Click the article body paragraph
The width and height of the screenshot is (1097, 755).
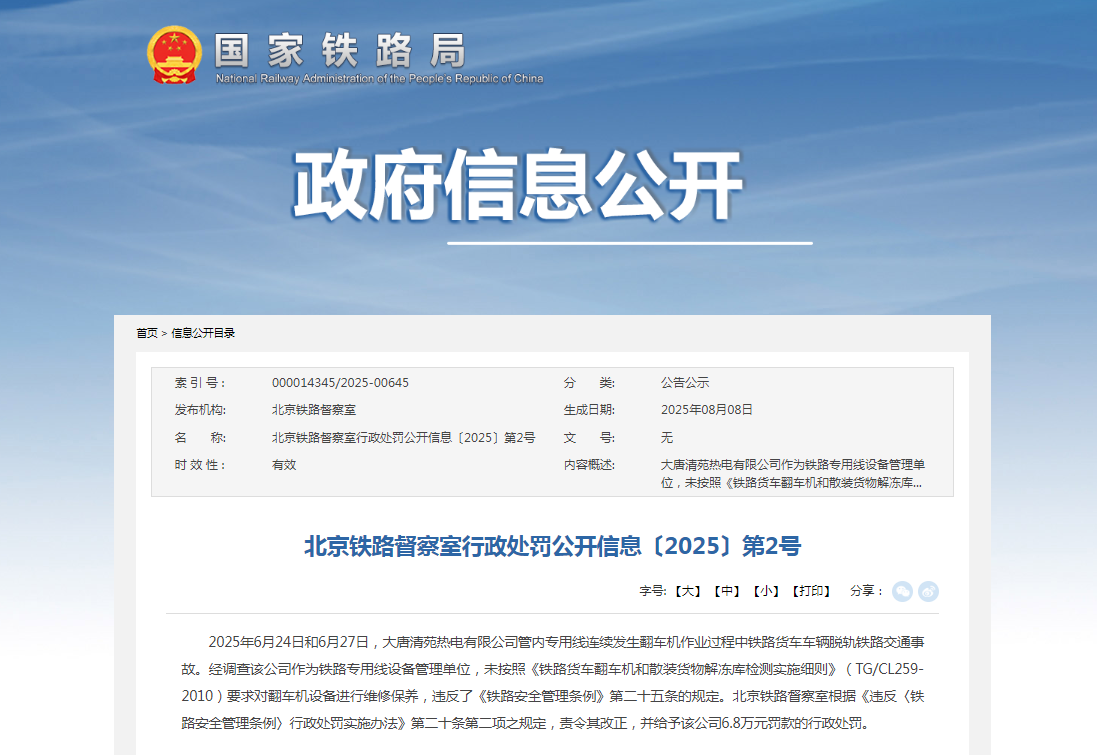[559, 682]
